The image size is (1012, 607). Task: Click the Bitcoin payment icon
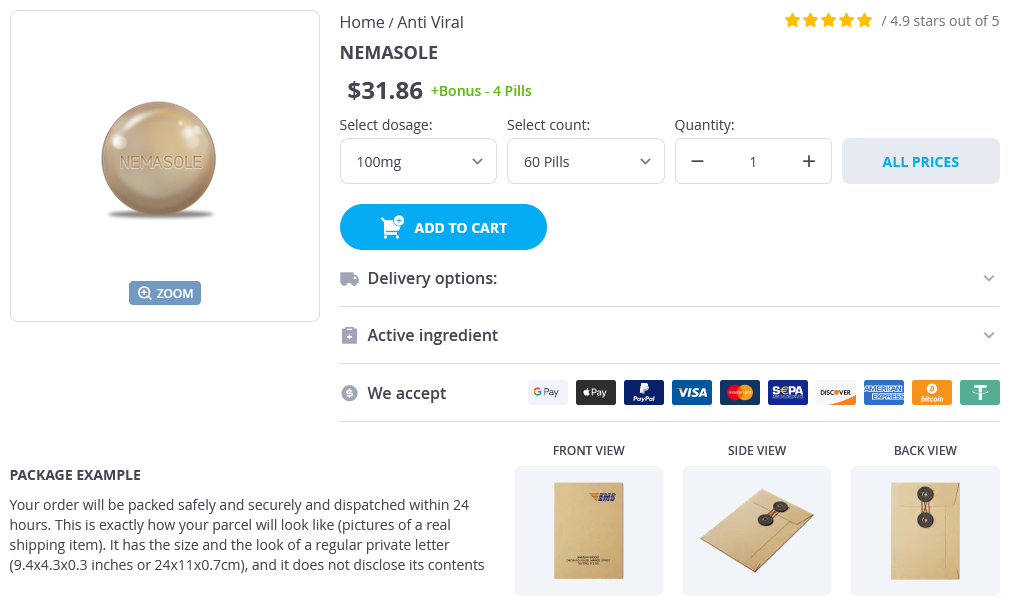[x=932, y=393]
